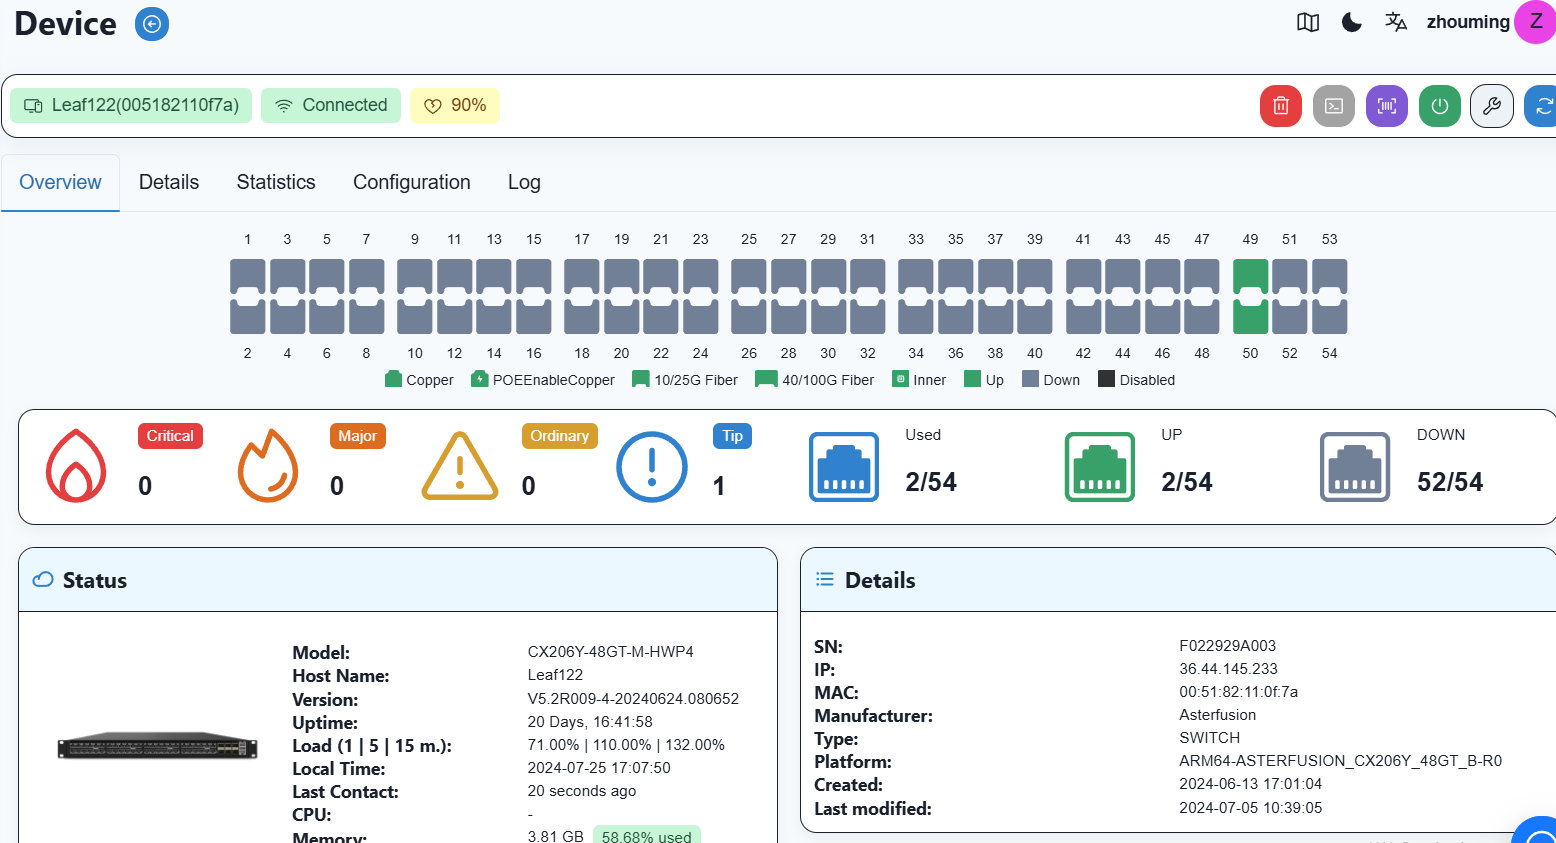This screenshot has width=1556, height=843.
Task: Open the wrench tools button
Action: [x=1492, y=106]
